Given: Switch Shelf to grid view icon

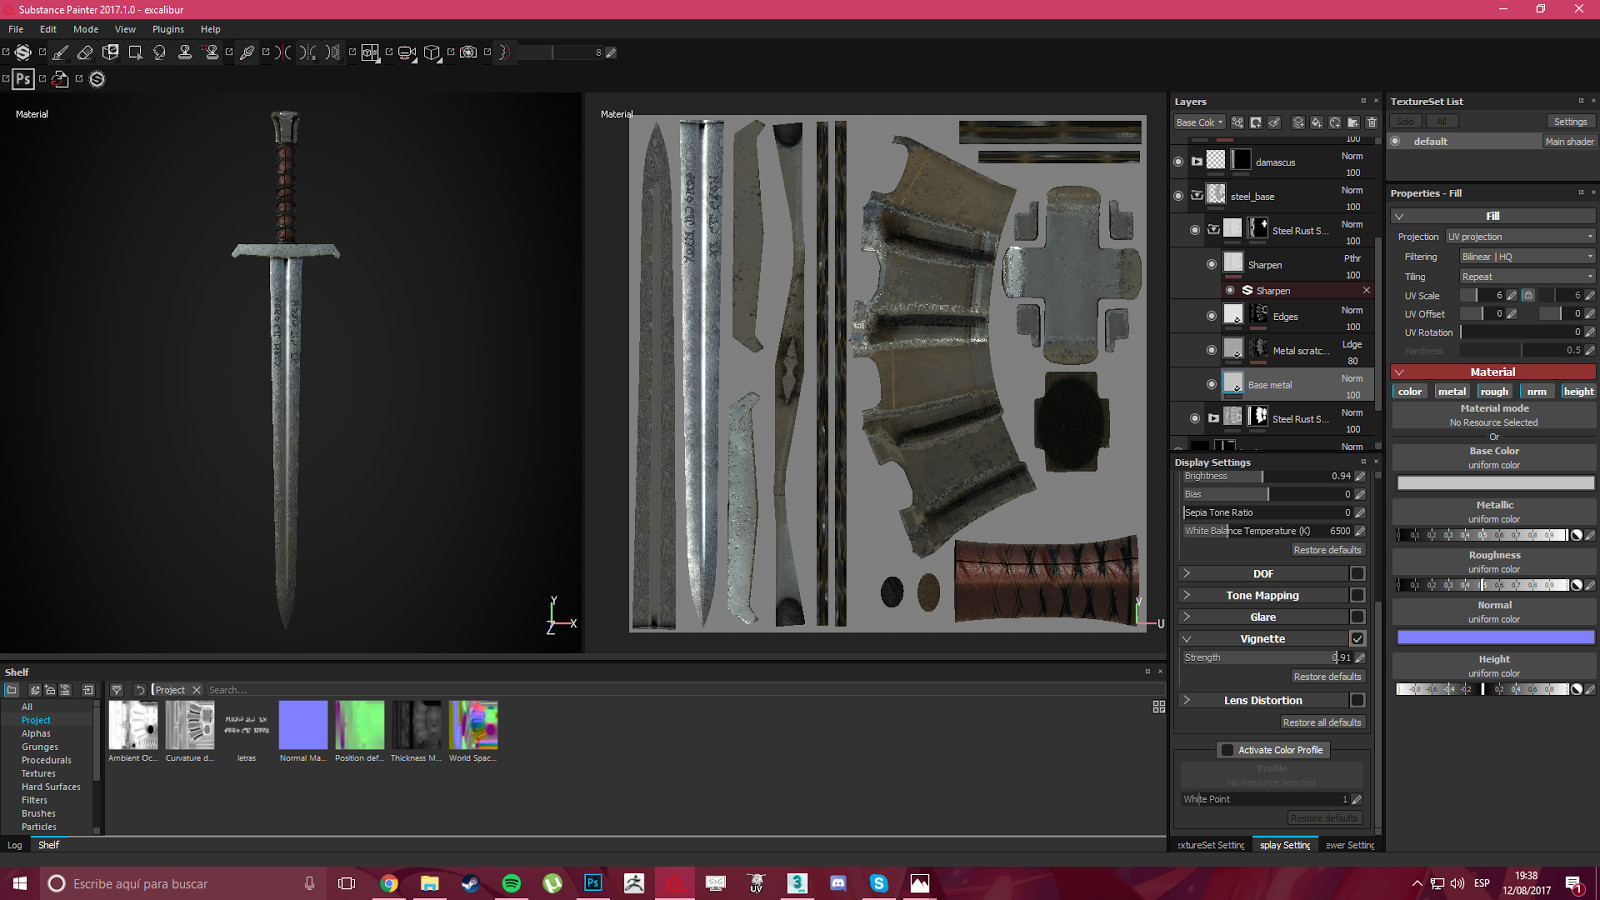Looking at the screenshot, I should (1159, 706).
